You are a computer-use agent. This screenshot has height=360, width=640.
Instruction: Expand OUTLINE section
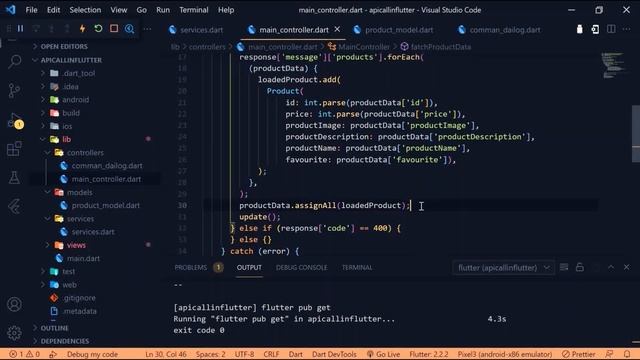[x=54, y=328]
